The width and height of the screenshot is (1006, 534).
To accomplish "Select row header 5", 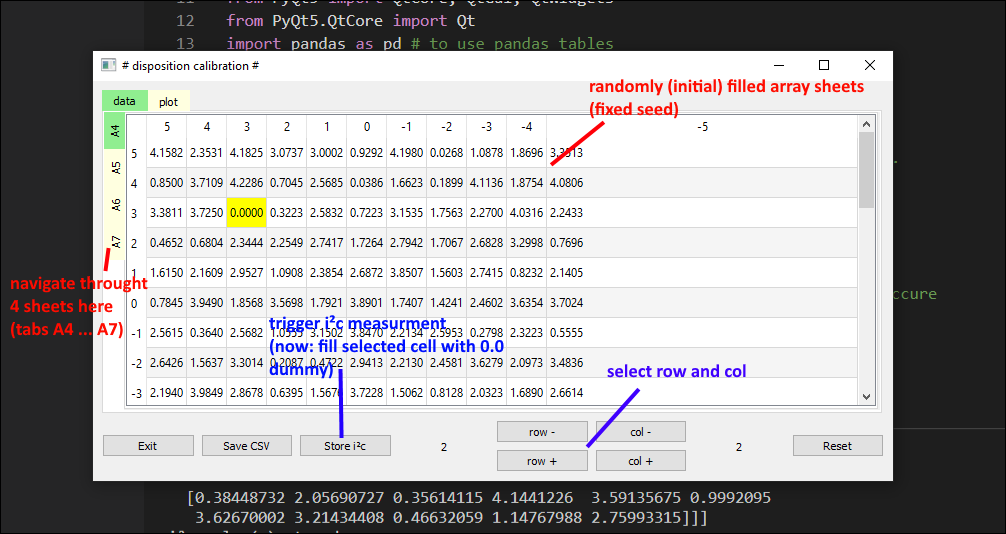I will coord(136,153).
